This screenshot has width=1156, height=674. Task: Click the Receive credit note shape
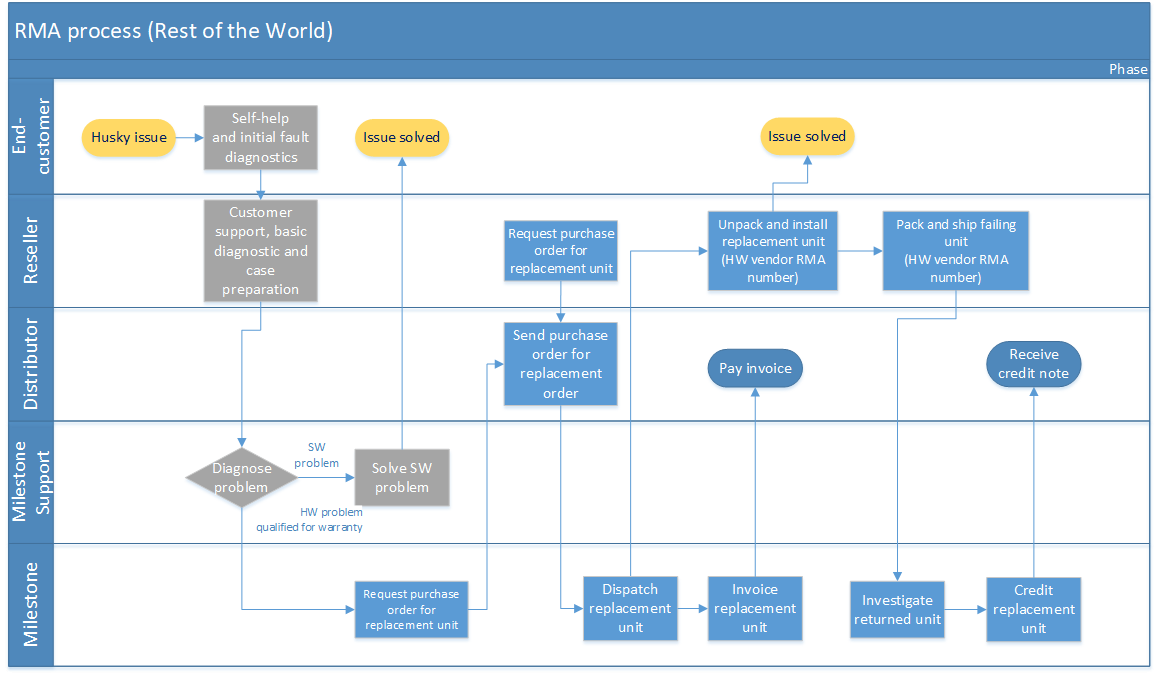point(1033,363)
